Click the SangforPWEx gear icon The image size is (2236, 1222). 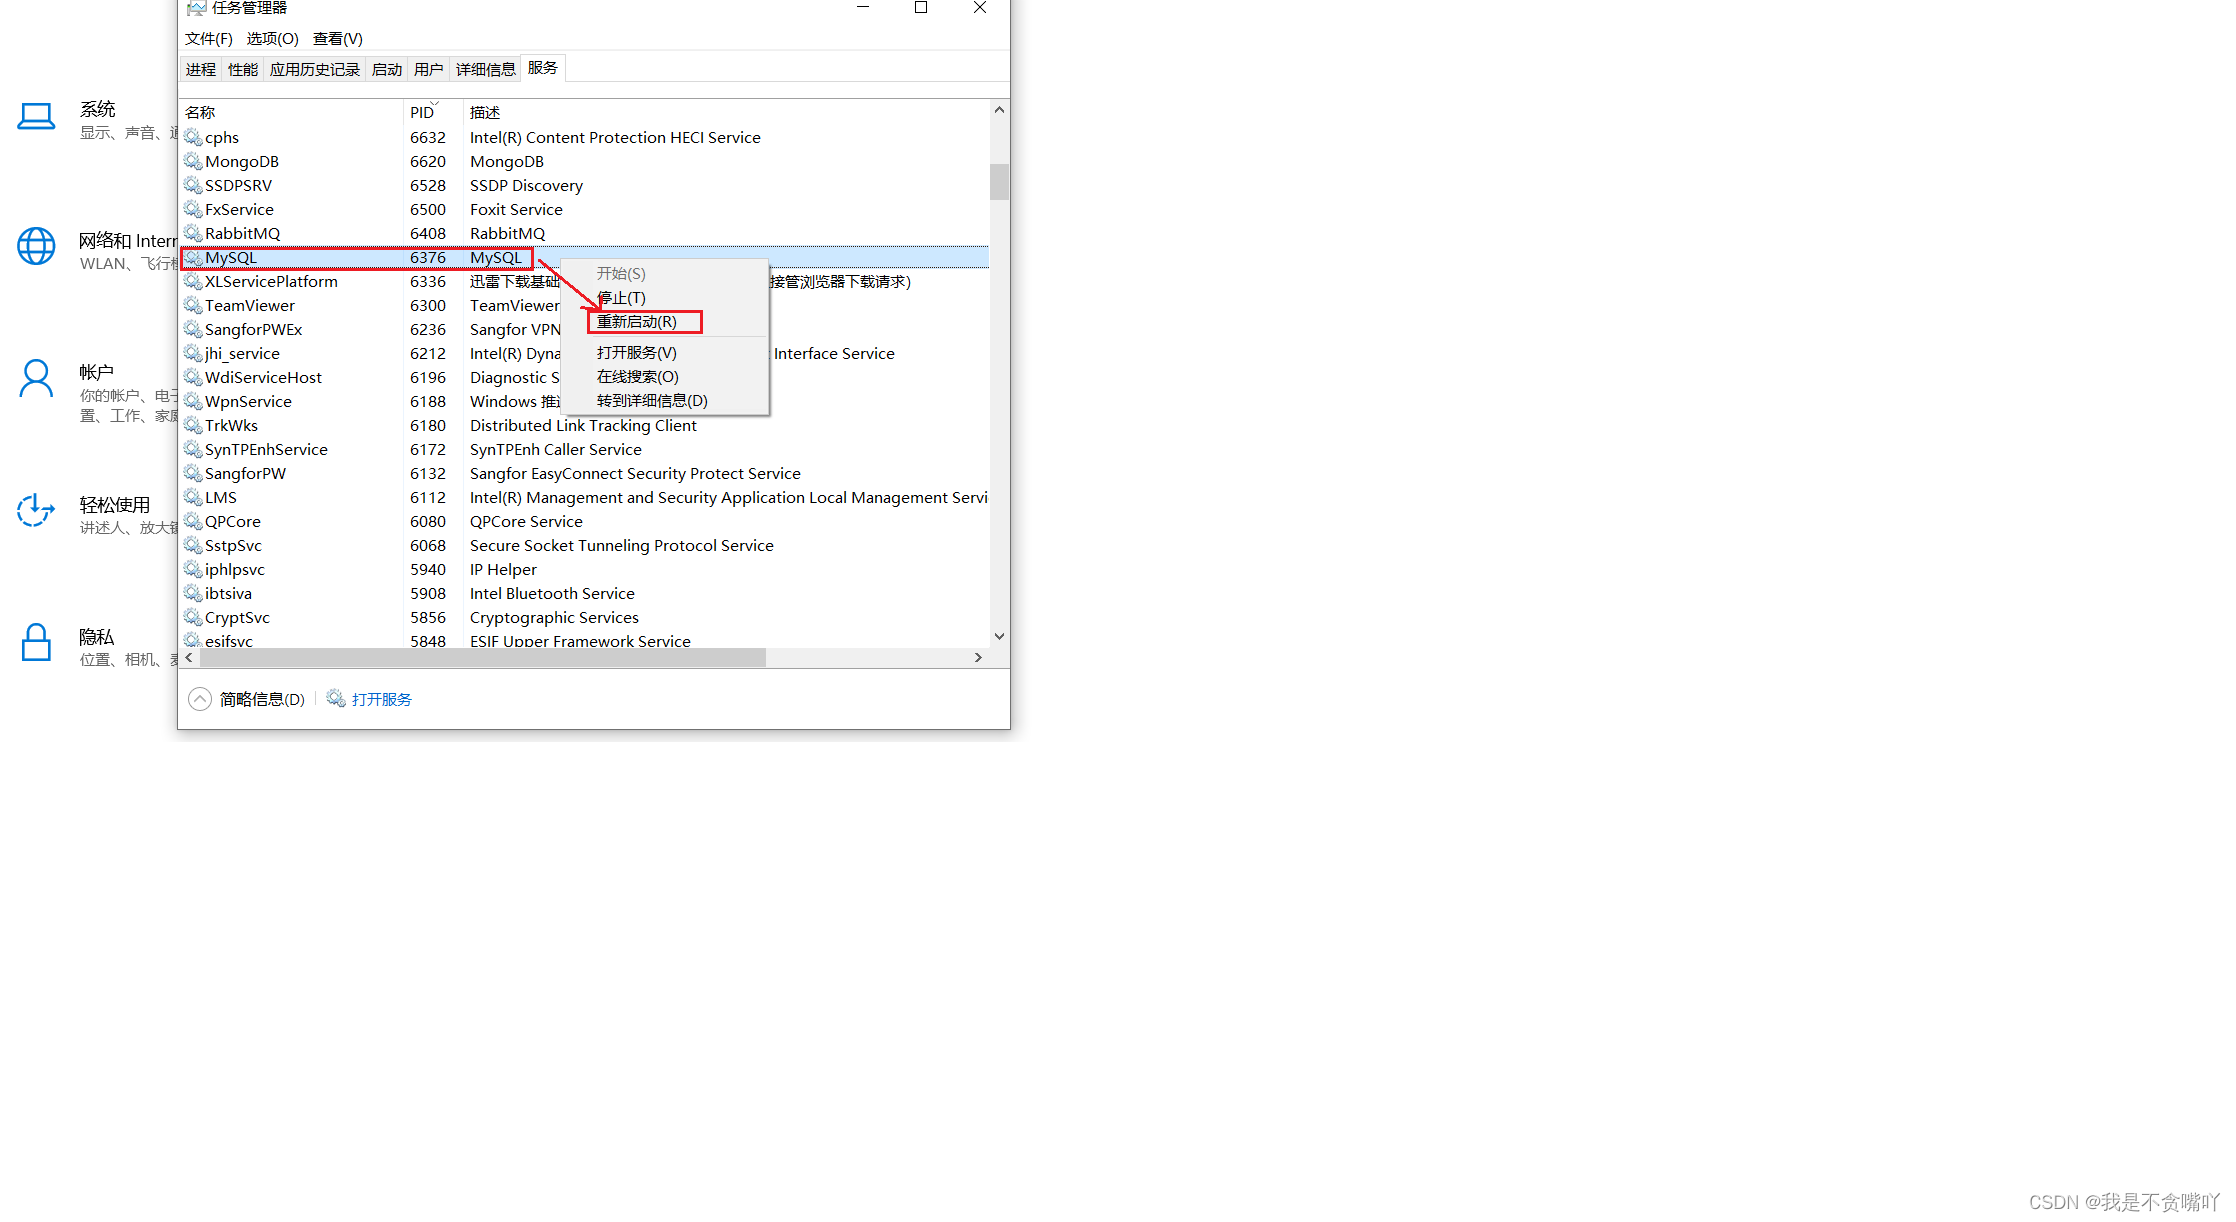193,329
